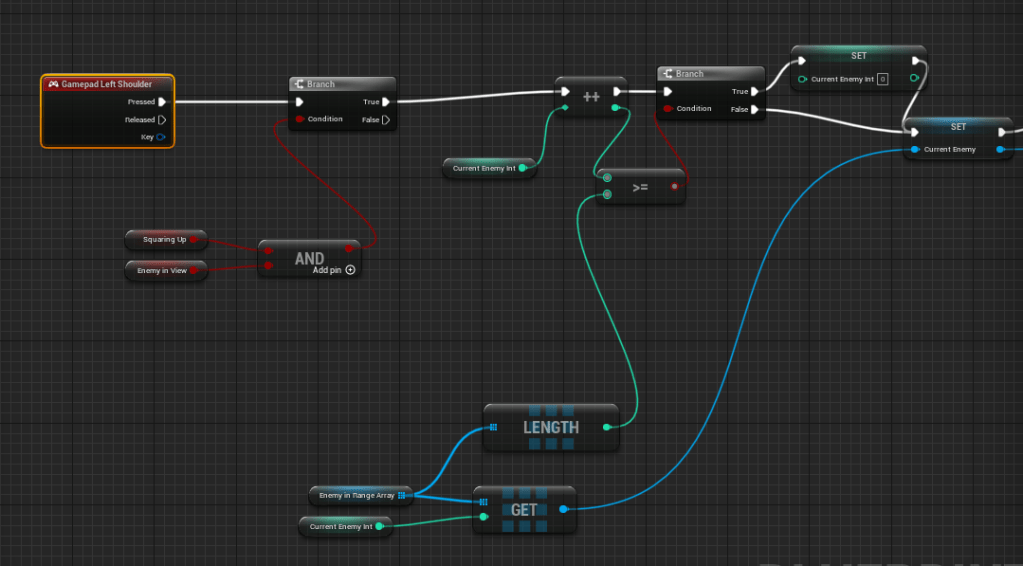1023x566 pixels.
Task: Click the green output pin on LENGTH node
Action: 606,427
